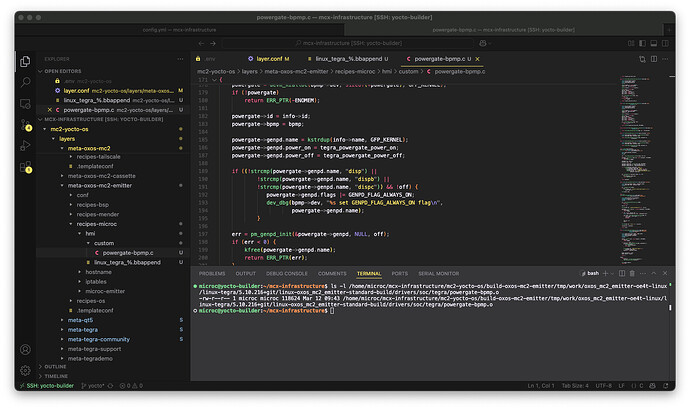
Task: Expand the OUTLINE section
Action: [55, 367]
